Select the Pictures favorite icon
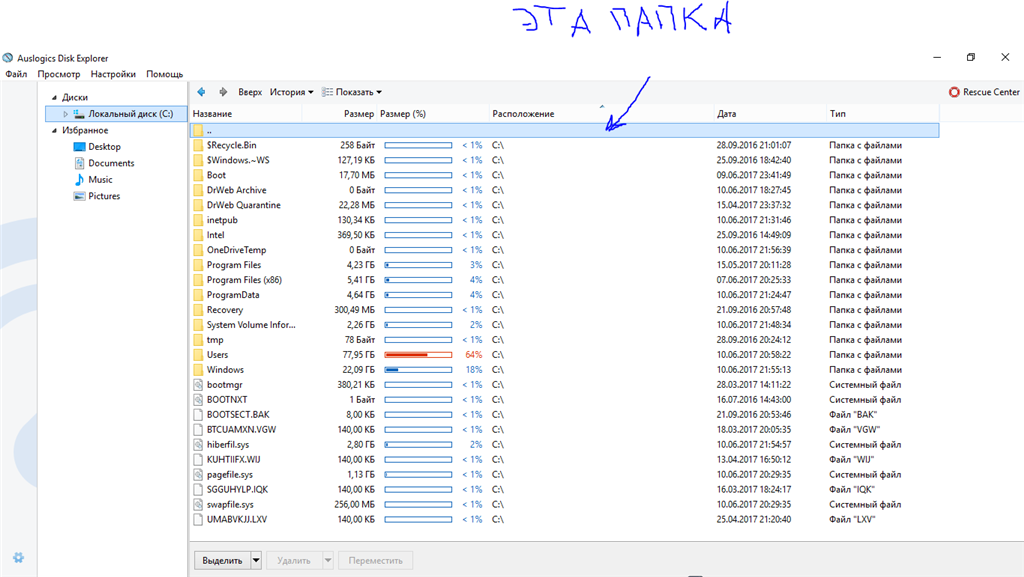The width and height of the screenshot is (1024, 577). [80, 196]
